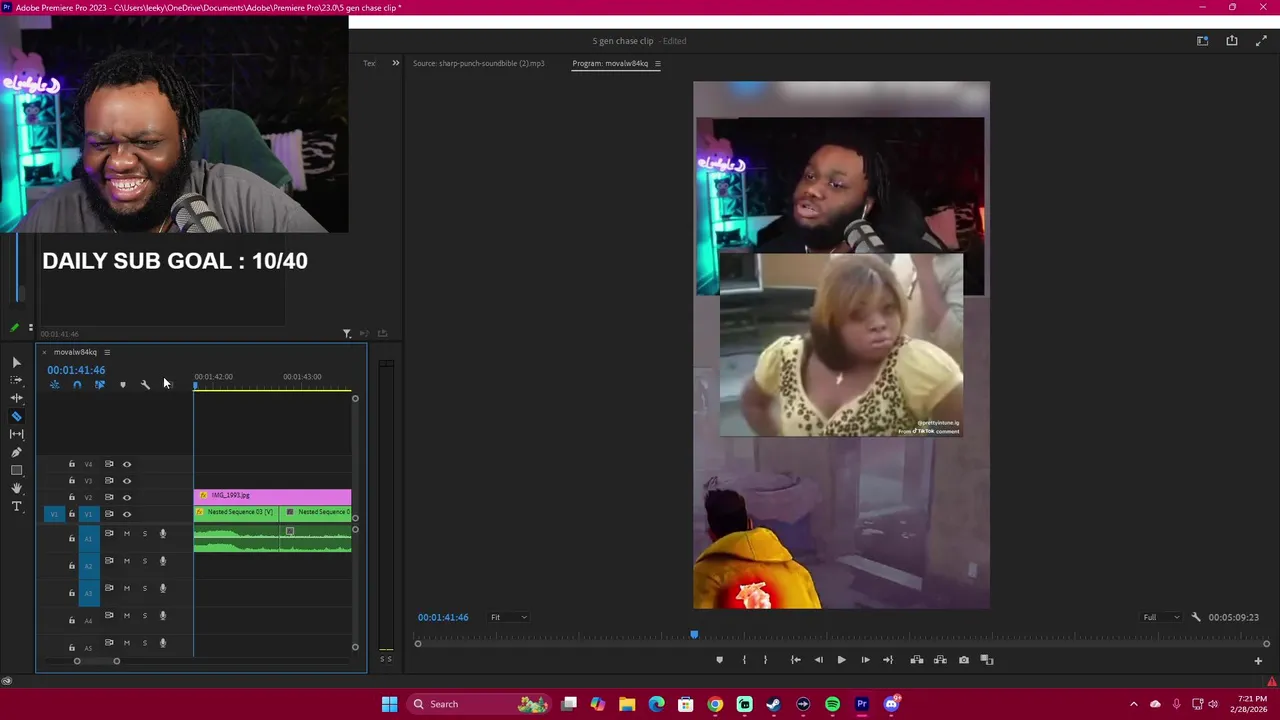Screen dimensions: 1280x720
Task: Select the Slip tool
Action: pos(16,434)
